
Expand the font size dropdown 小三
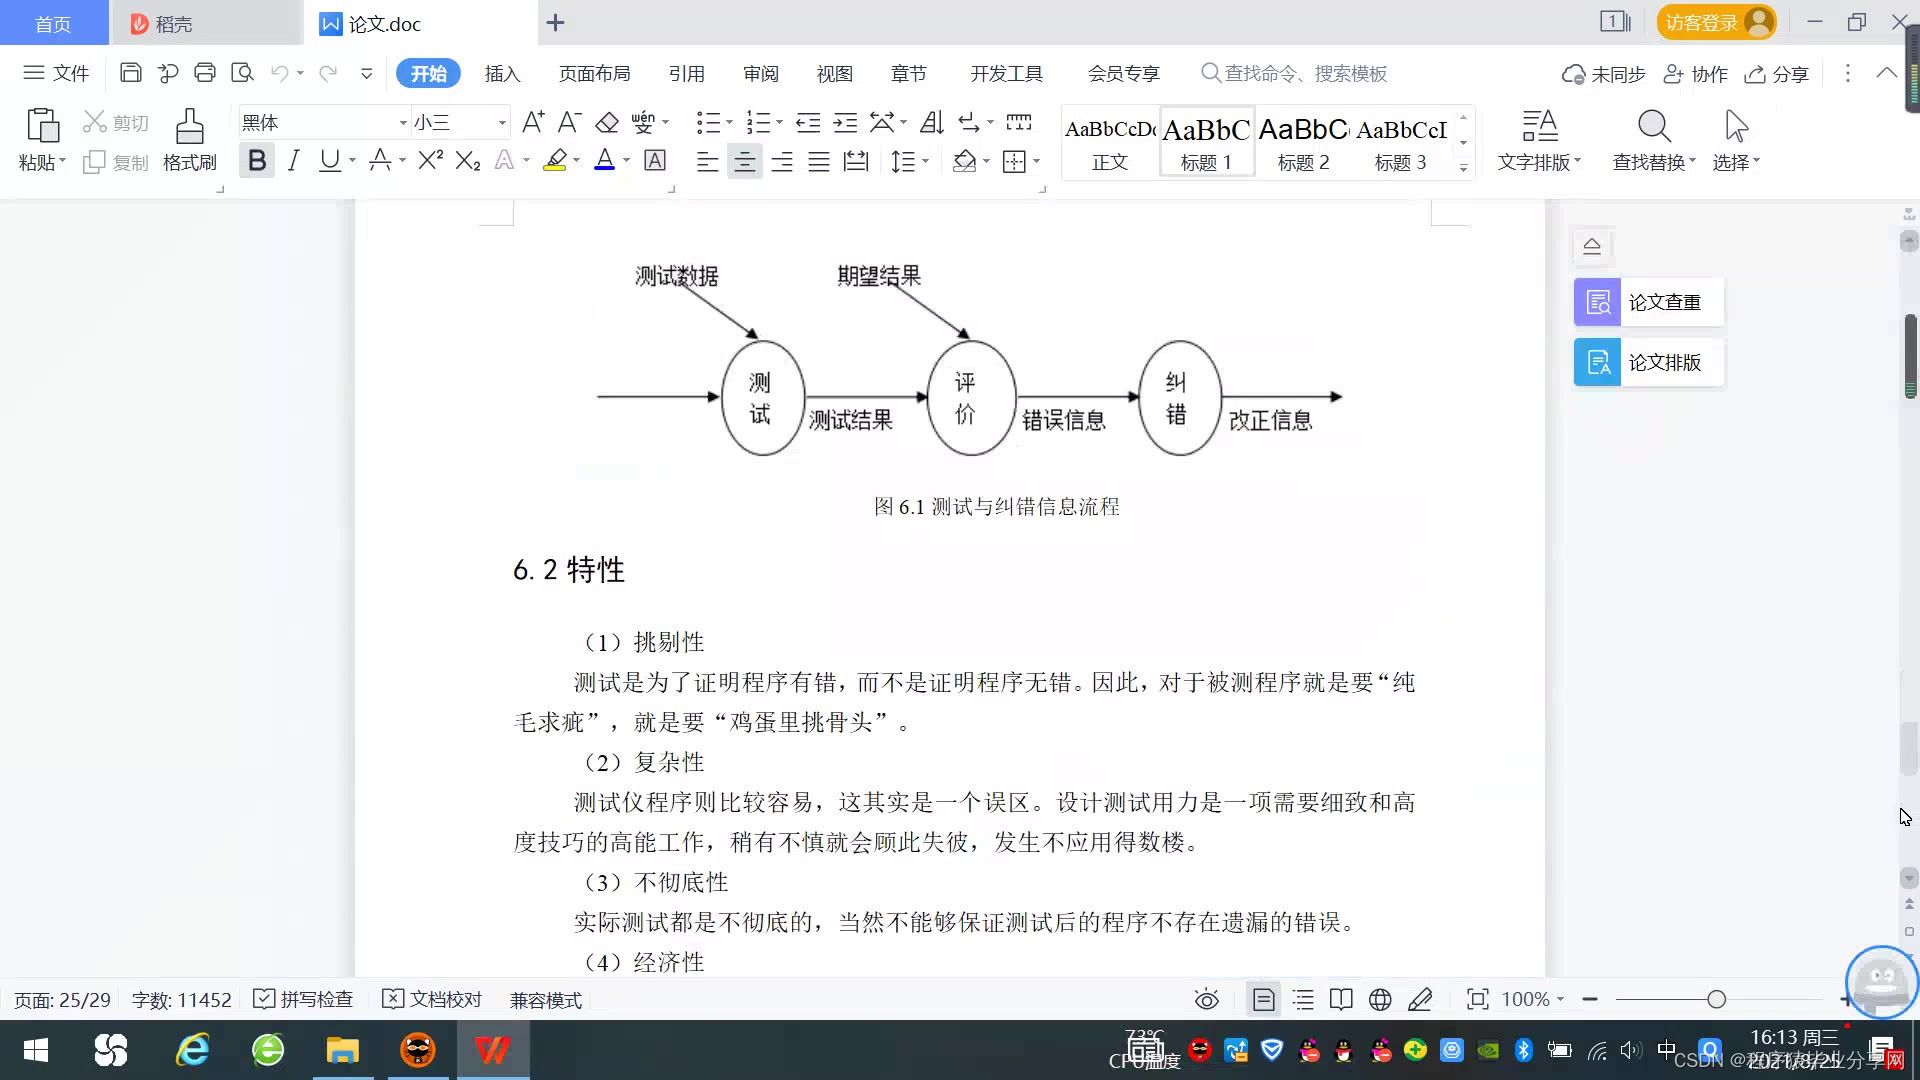502,123
